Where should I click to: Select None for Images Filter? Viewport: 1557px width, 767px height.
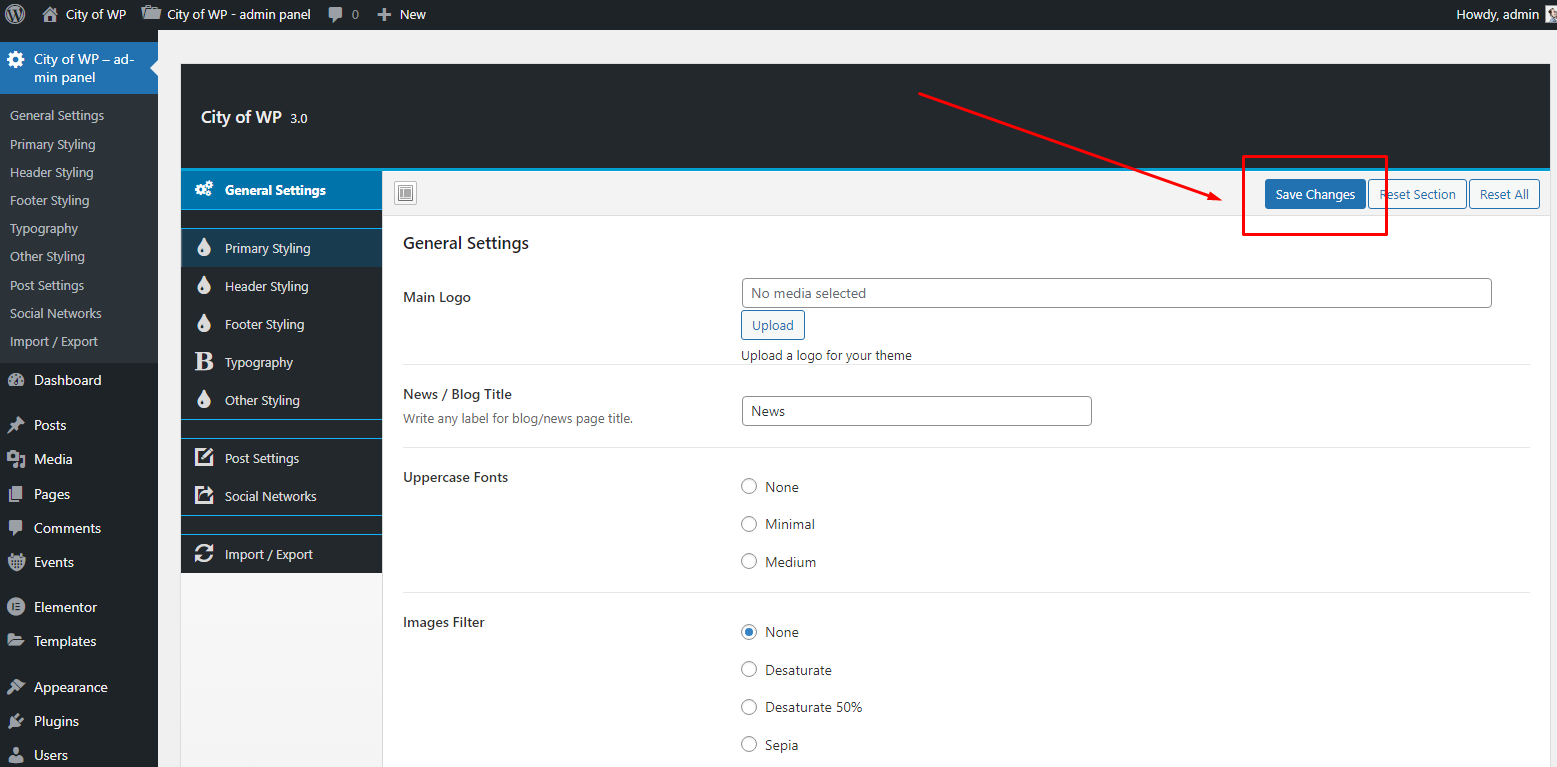[749, 632]
